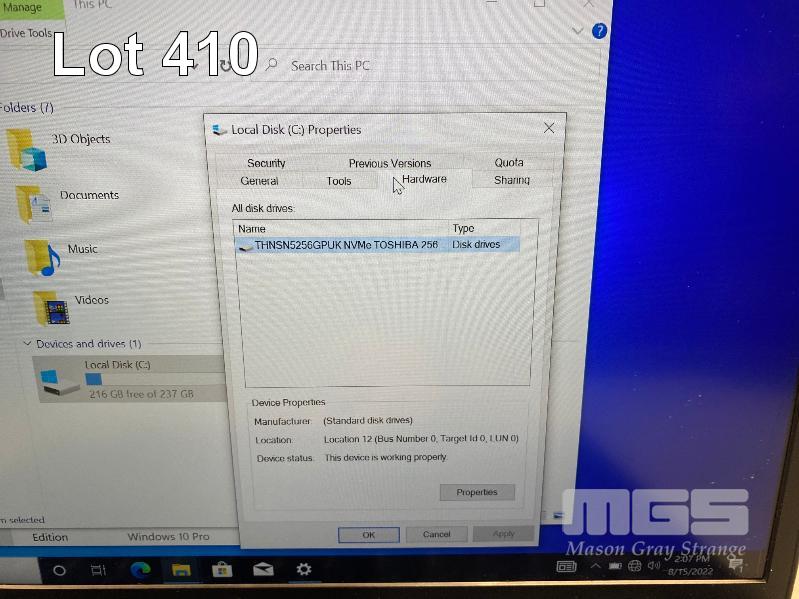799x599 pixels.
Task: Click the Explorer help question mark icon
Action: [599, 31]
